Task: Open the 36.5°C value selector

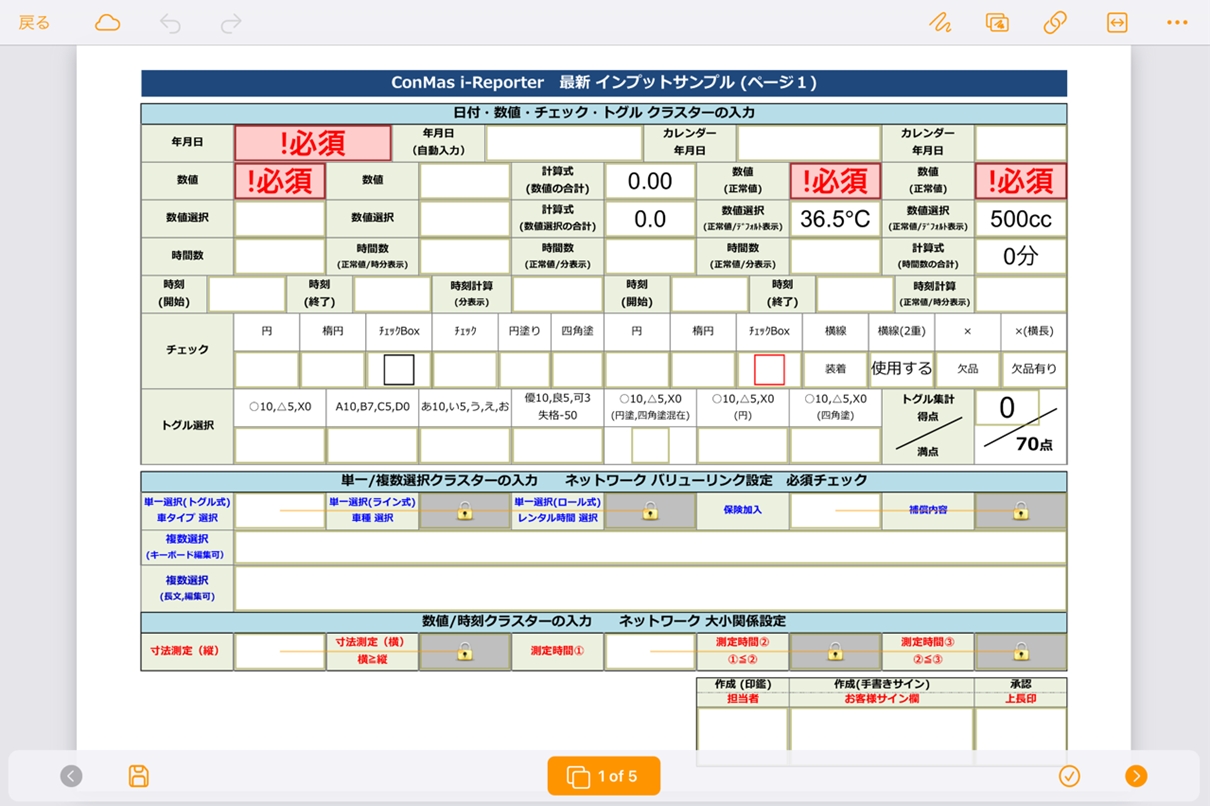Action: point(835,219)
